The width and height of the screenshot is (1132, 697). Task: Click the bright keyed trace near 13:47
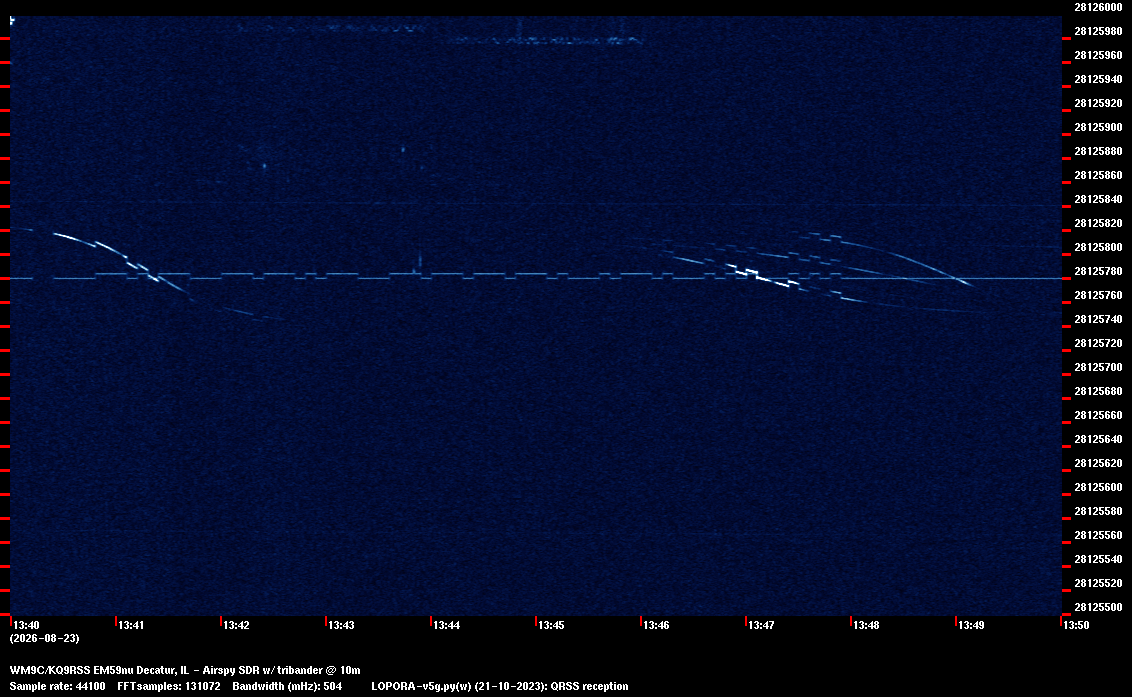point(762,276)
